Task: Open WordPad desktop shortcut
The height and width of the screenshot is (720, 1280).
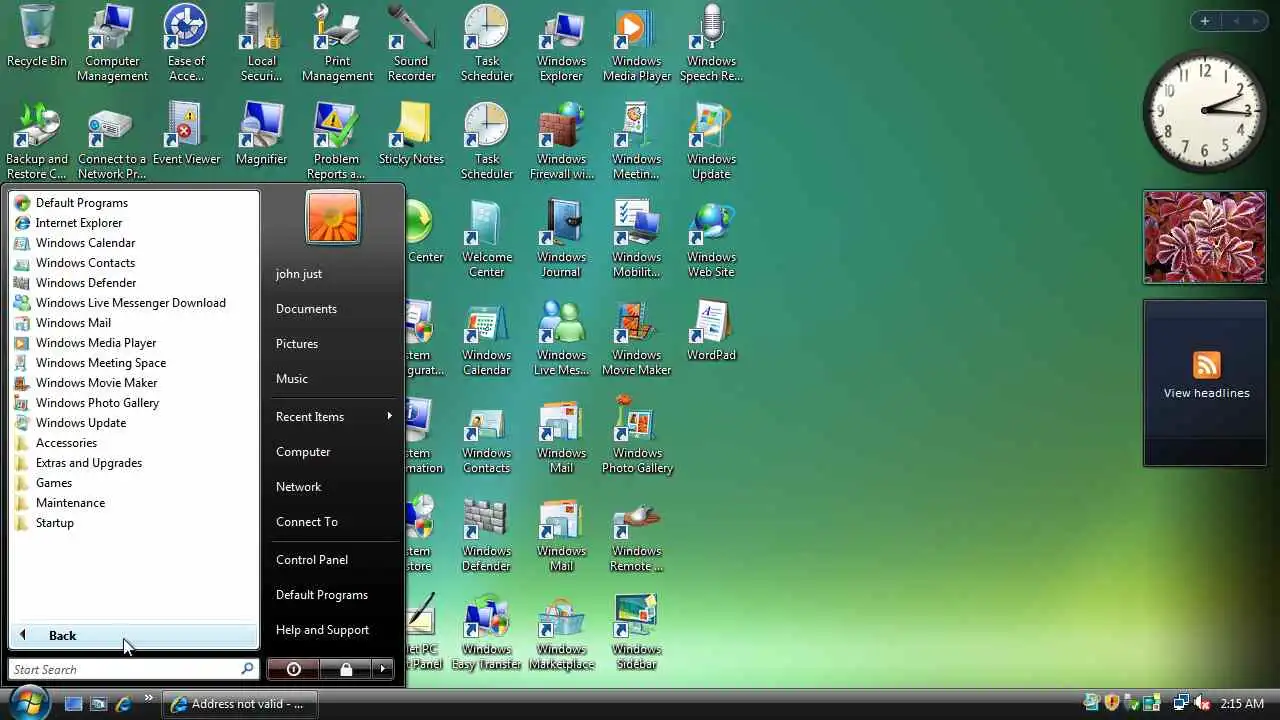Action: coord(711,330)
